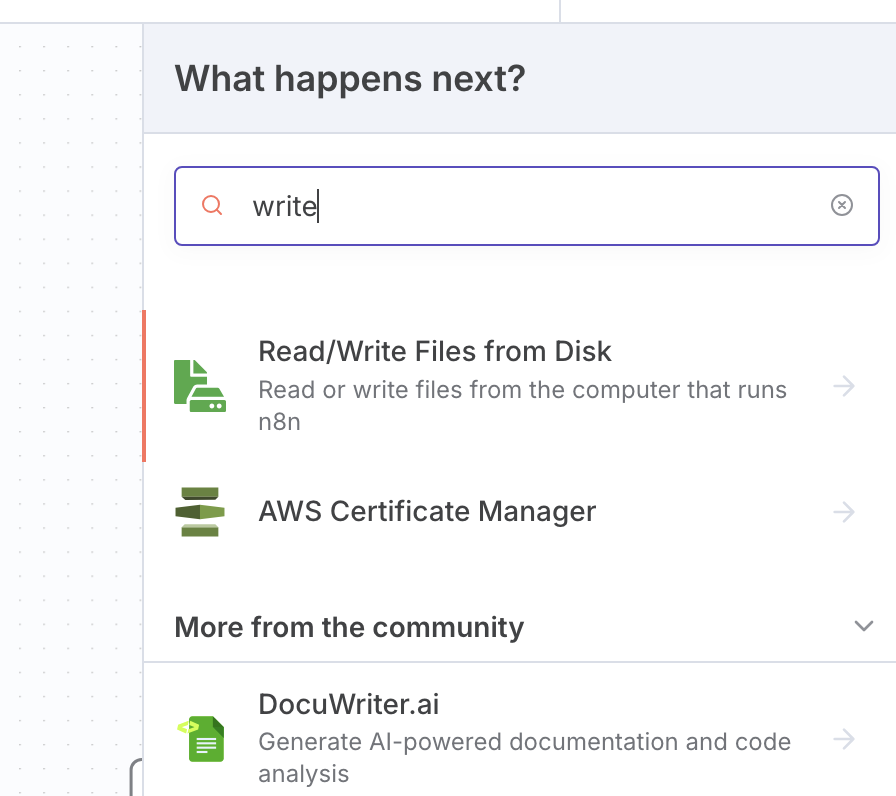This screenshot has width=896, height=796.
Task: Click the "What happens next?" panel heading
Action: pyautogui.click(x=350, y=78)
